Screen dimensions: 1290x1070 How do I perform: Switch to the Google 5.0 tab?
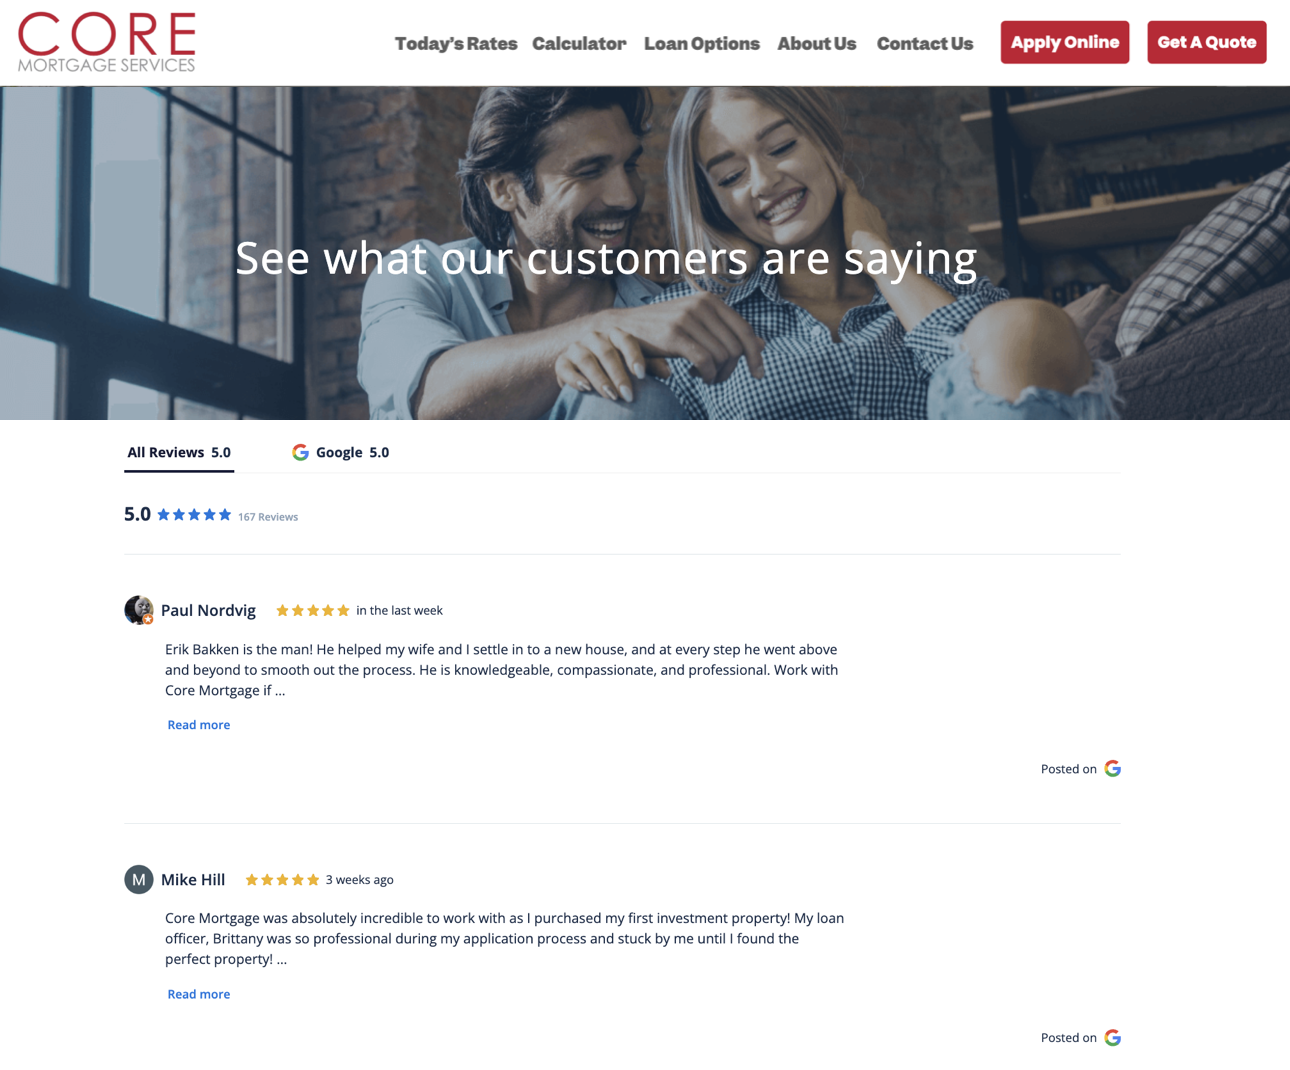(340, 452)
